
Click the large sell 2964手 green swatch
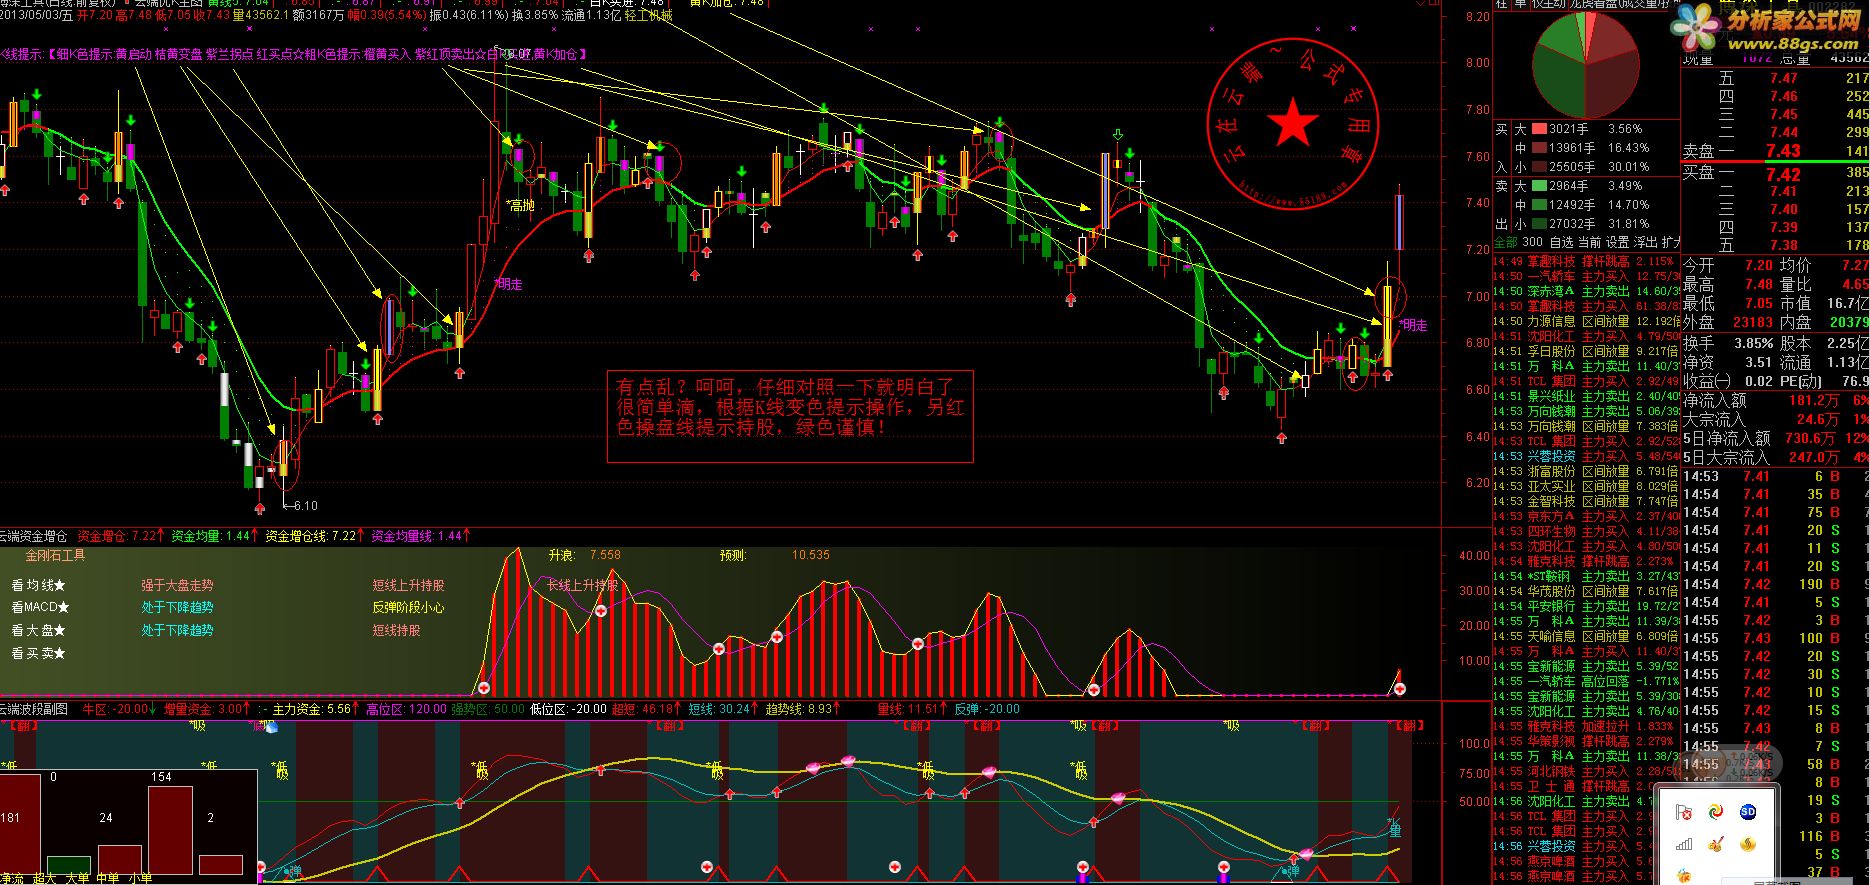(x=1539, y=186)
